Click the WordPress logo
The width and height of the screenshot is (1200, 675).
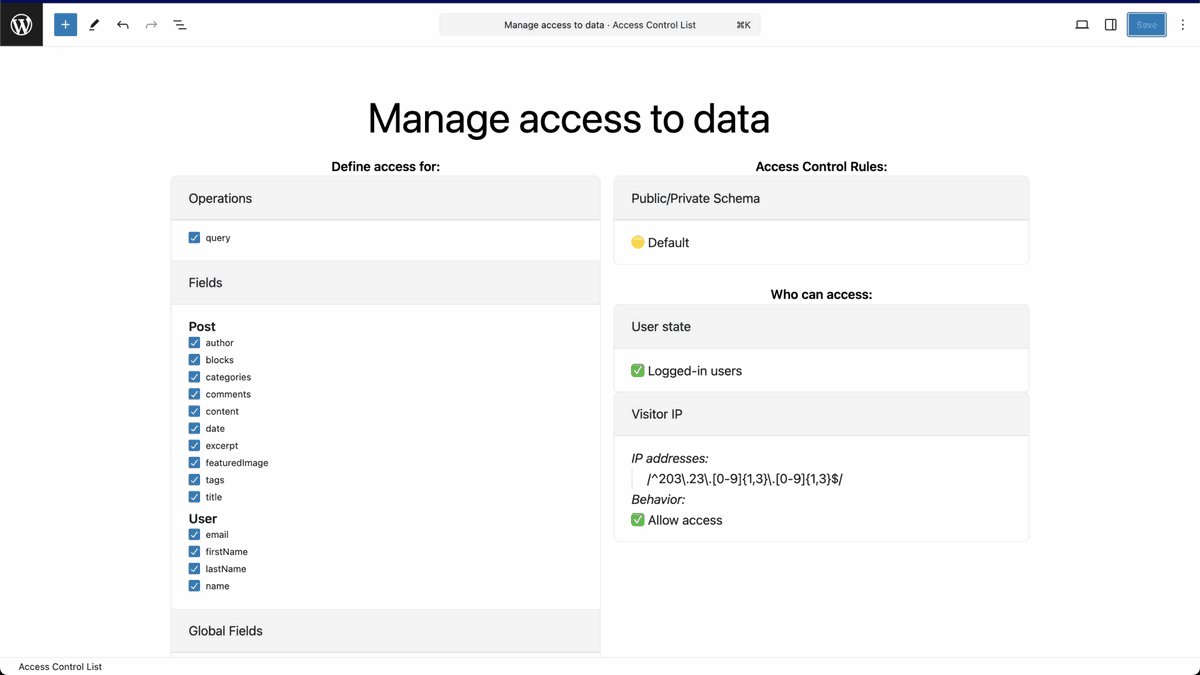(x=21, y=24)
